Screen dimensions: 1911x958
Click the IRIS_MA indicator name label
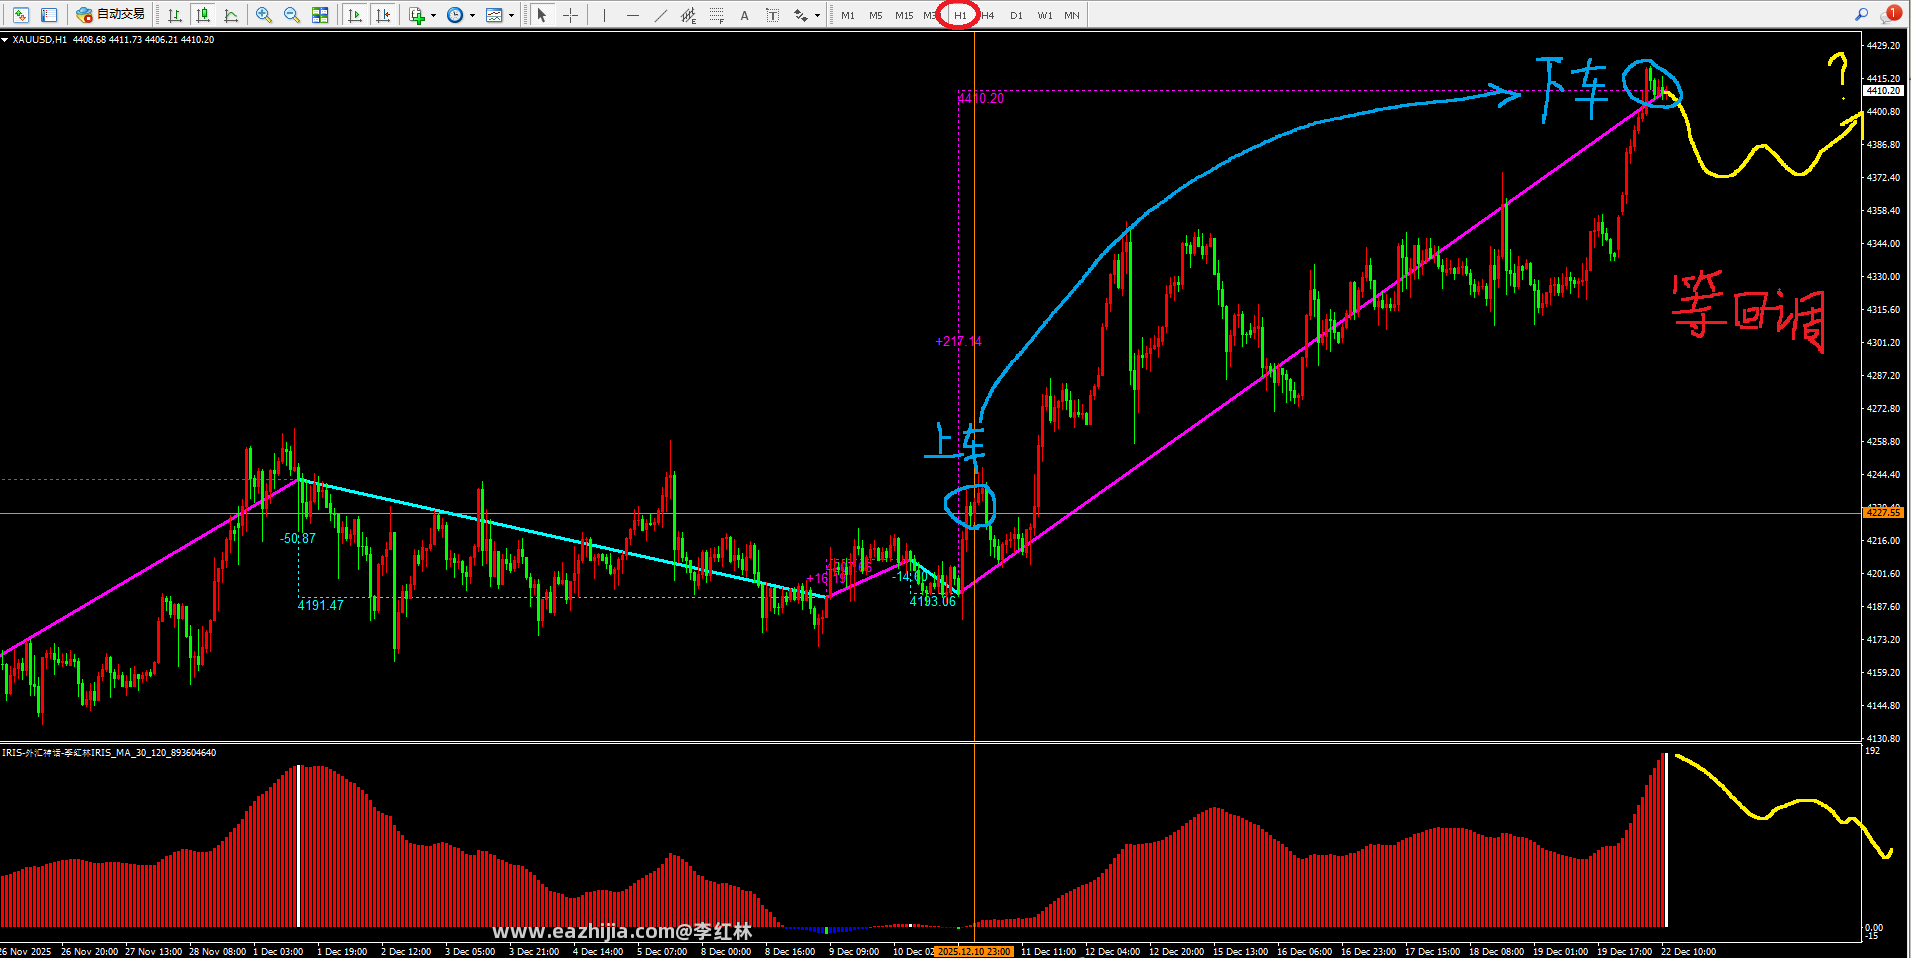click(x=109, y=753)
